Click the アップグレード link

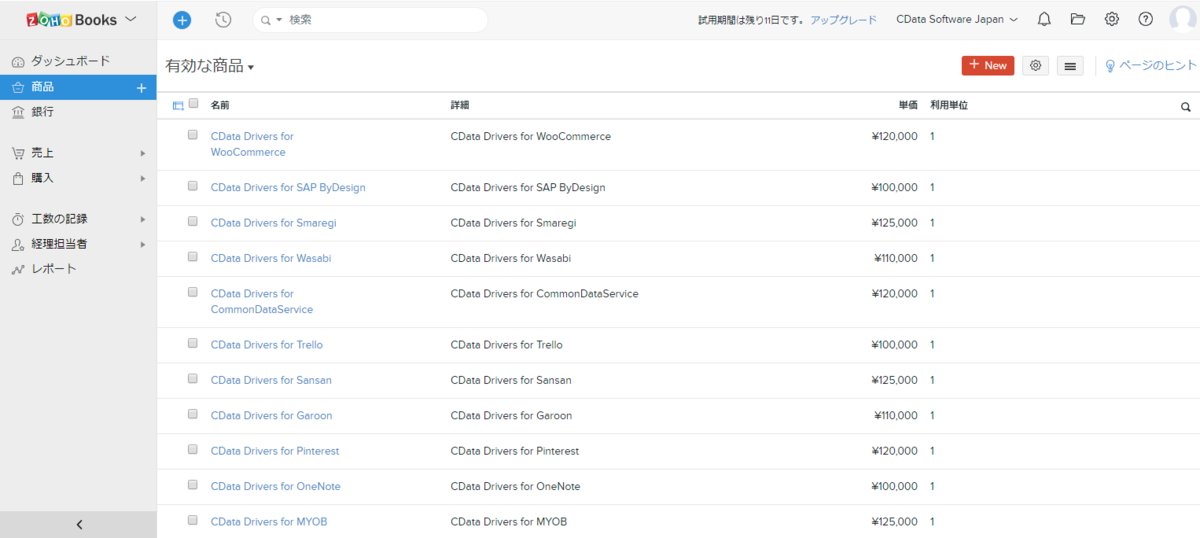843,20
